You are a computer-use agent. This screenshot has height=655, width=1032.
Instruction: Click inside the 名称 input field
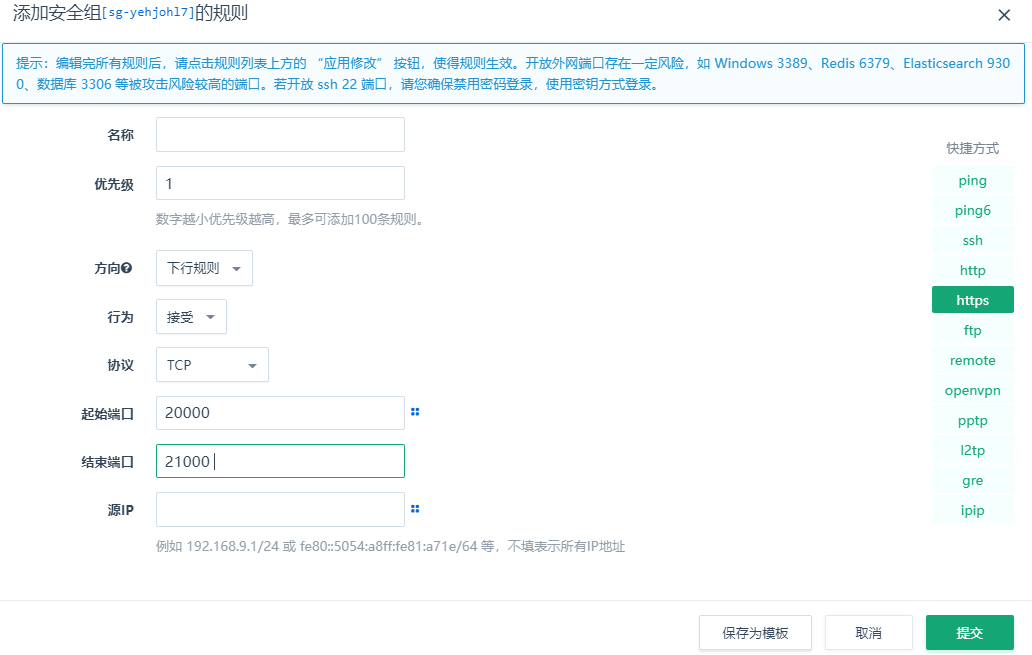click(279, 134)
